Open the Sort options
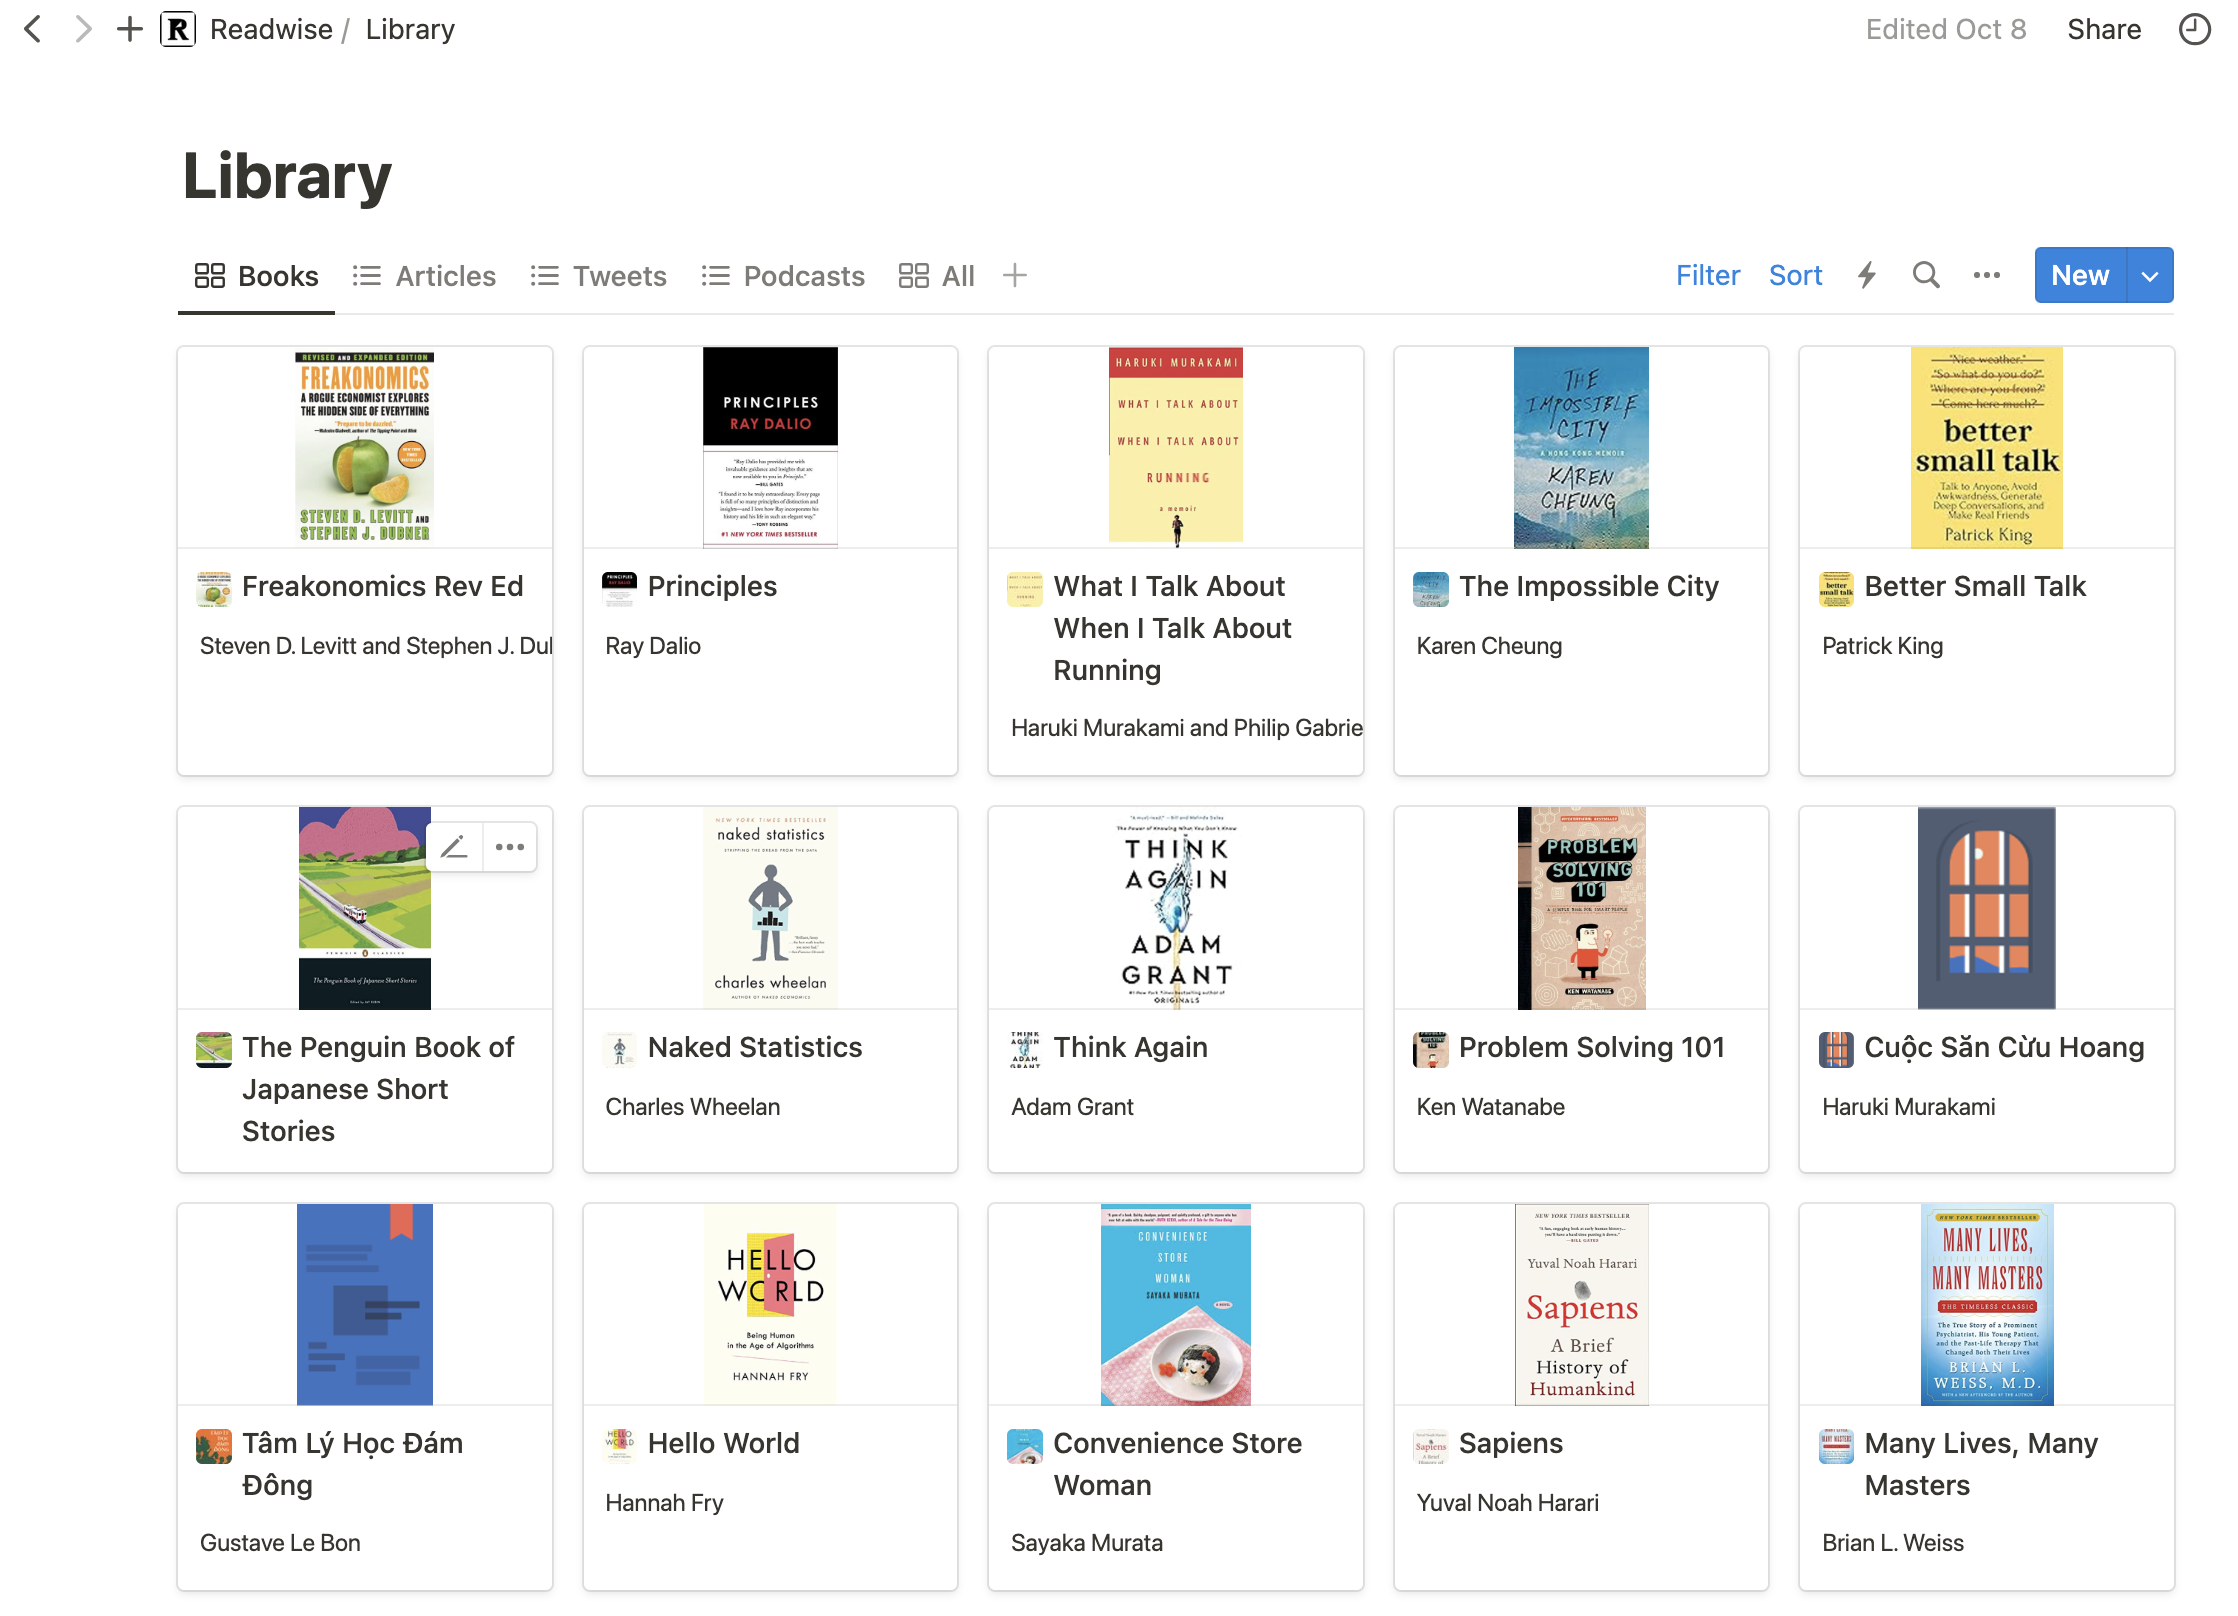Screen dimensions: 2238x1616 (1795, 275)
